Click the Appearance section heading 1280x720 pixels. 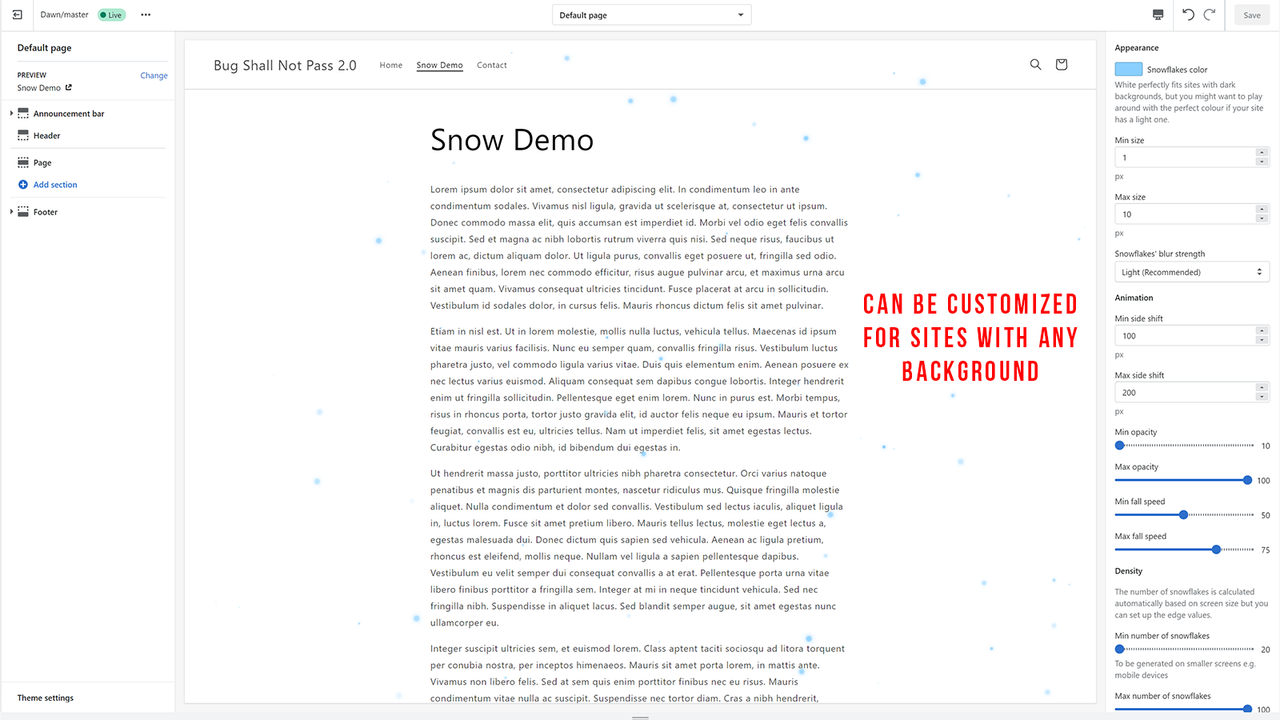[1137, 48]
